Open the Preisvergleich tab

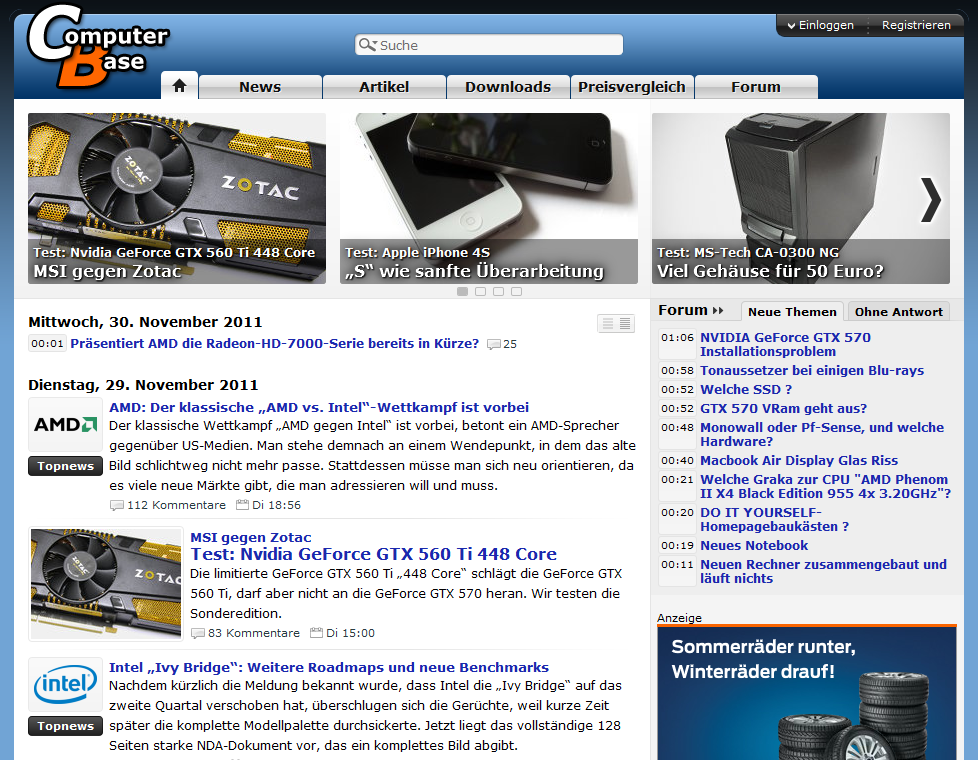point(632,87)
